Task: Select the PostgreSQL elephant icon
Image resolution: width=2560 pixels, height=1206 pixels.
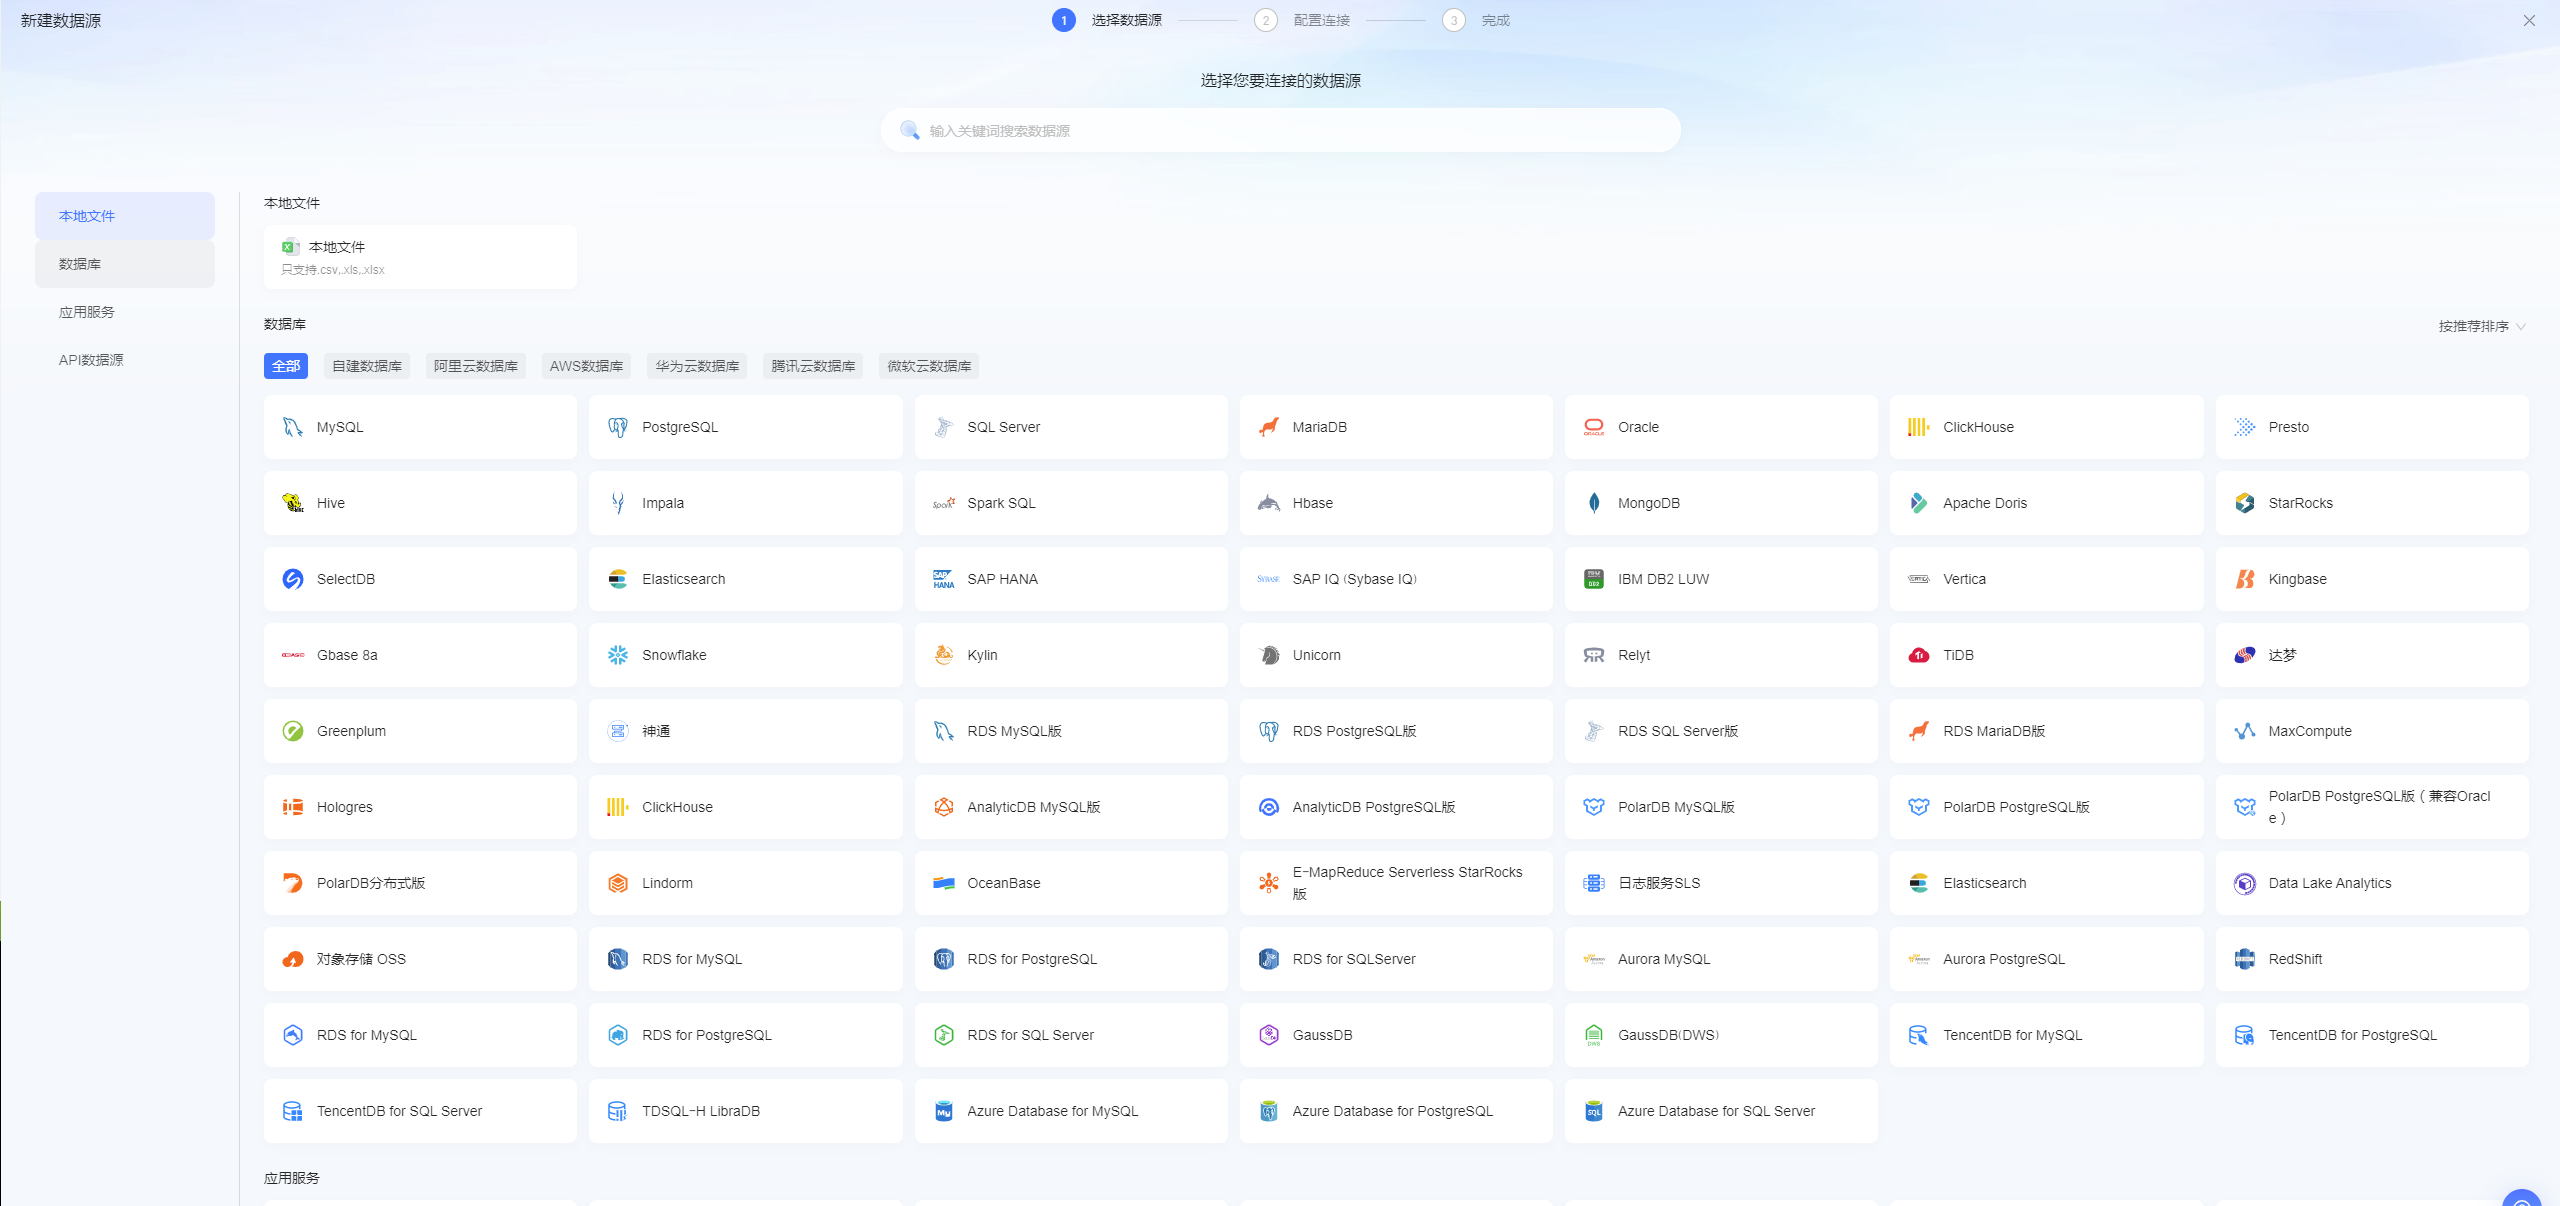Action: pyautogui.click(x=618, y=427)
